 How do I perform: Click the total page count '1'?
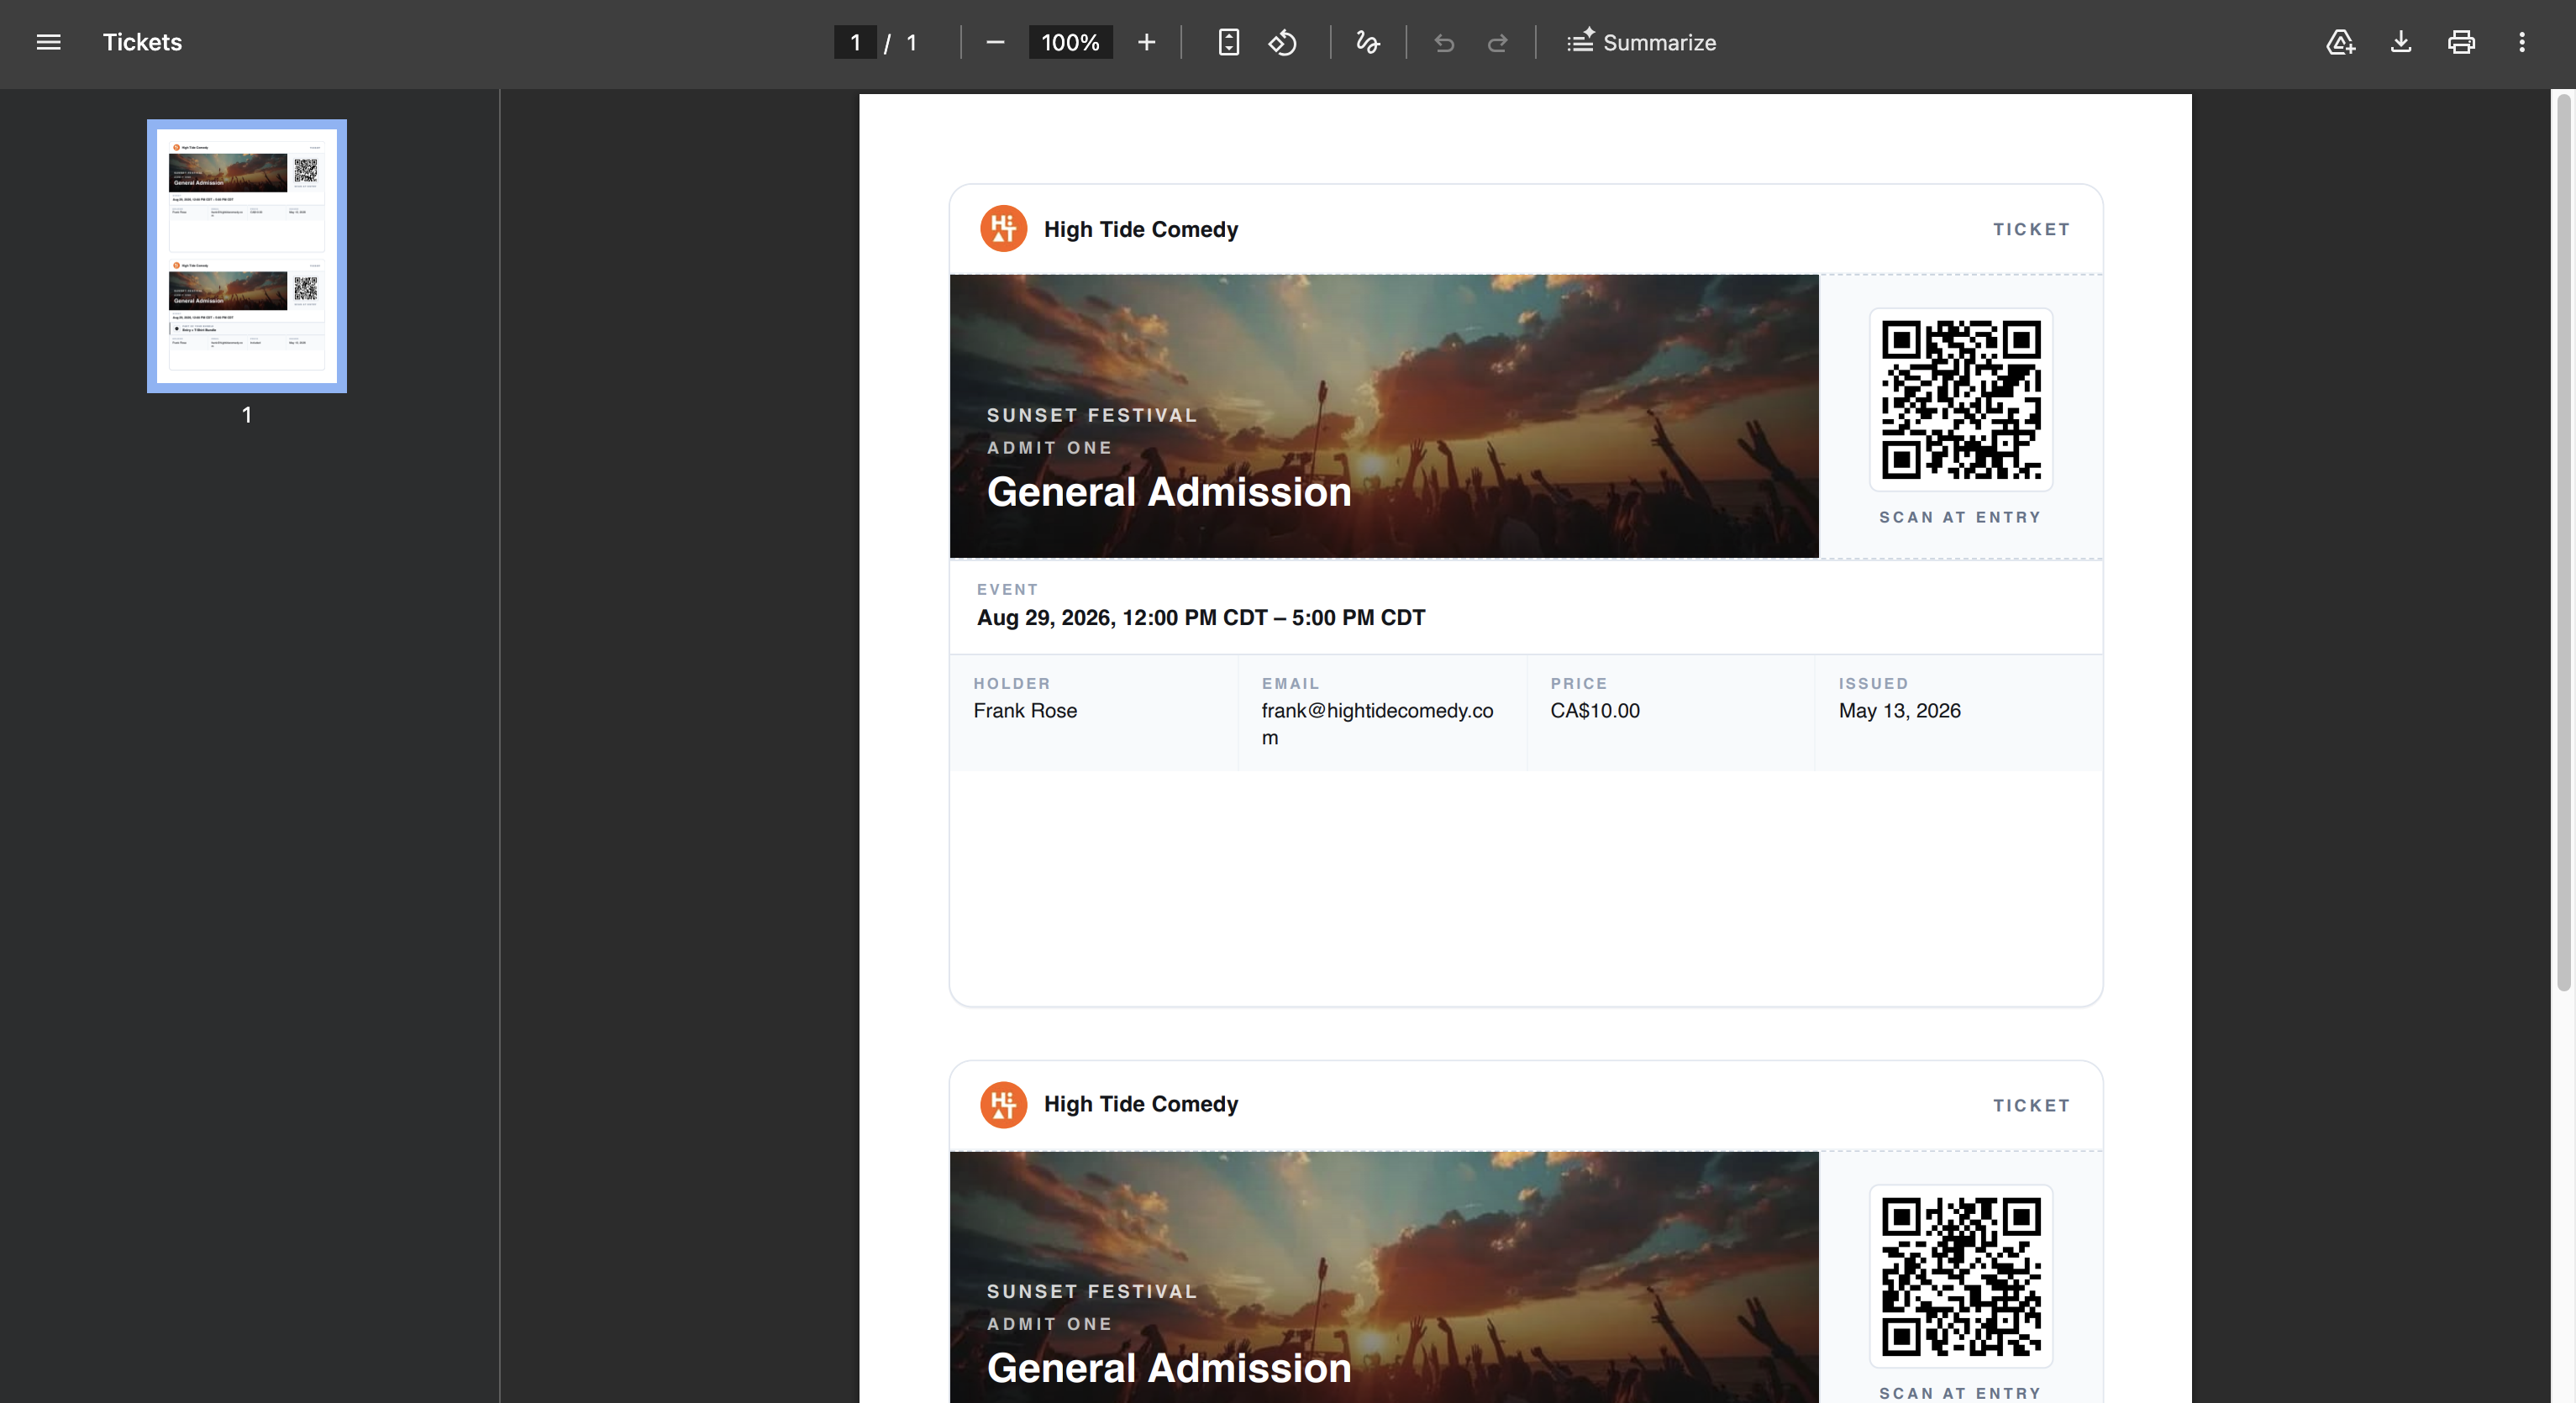click(911, 42)
